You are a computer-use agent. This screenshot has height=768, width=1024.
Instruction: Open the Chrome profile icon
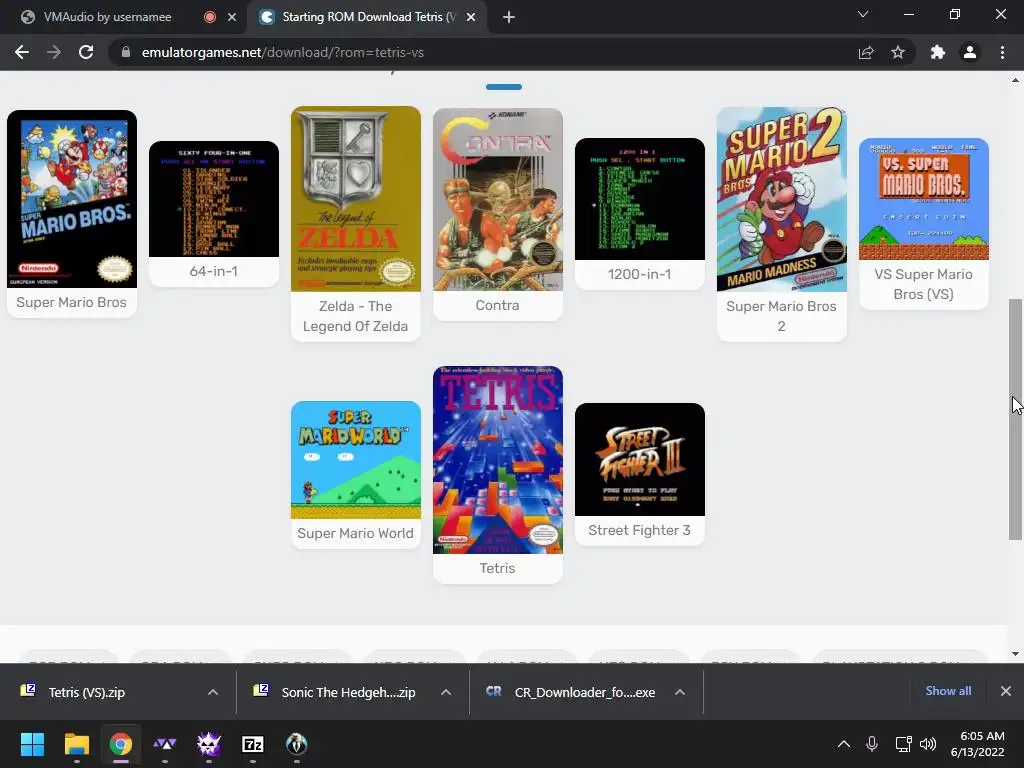970,52
